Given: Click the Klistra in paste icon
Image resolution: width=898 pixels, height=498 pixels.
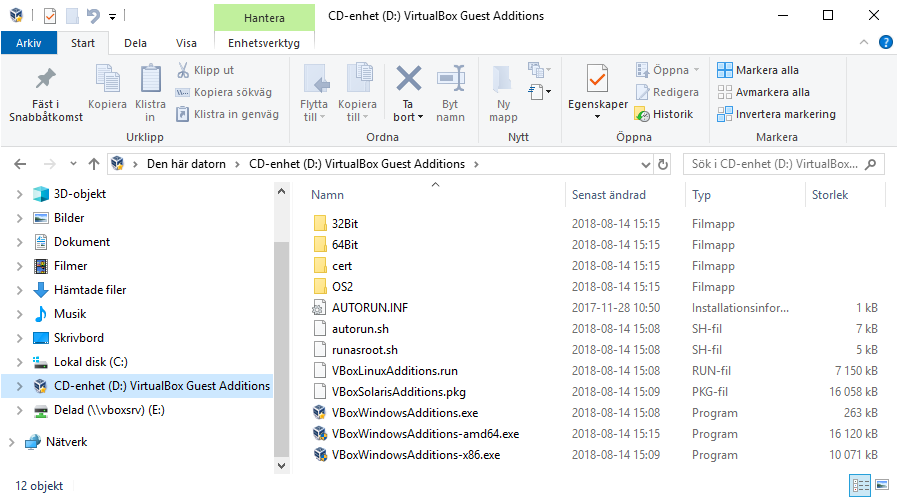Looking at the screenshot, I should 151,78.
